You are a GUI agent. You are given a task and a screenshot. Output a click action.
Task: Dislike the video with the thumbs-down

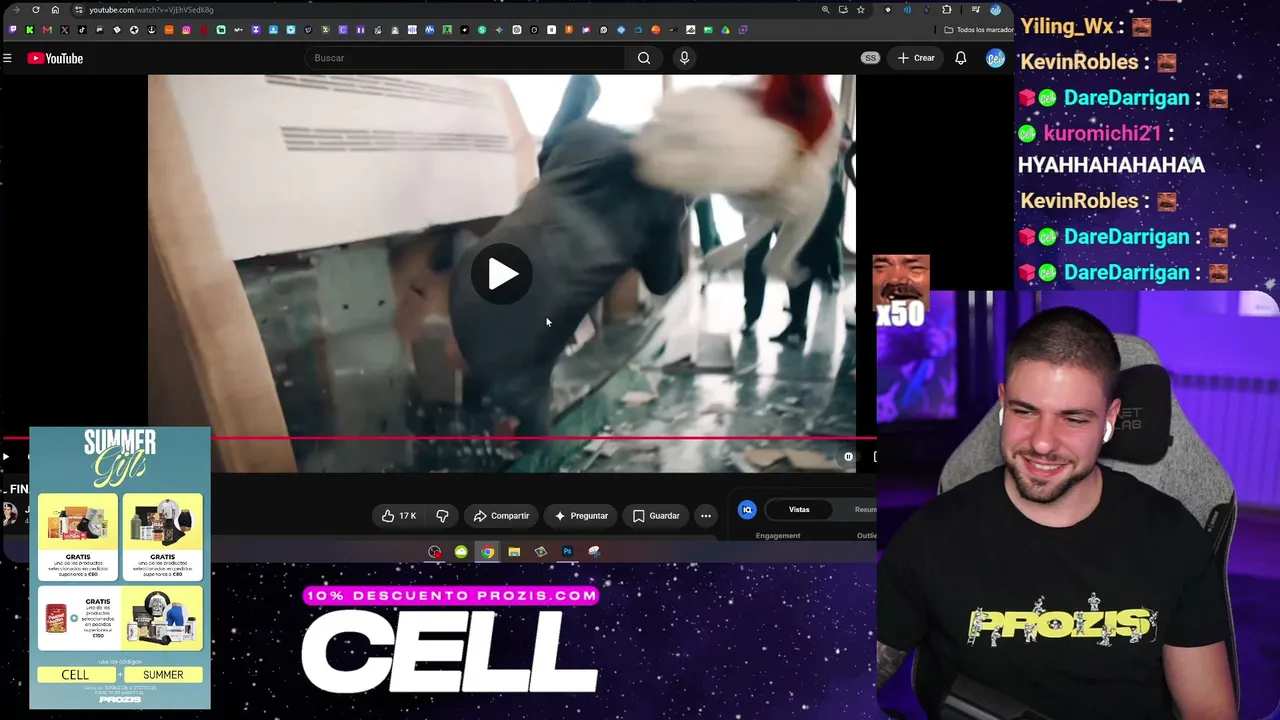(x=442, y=516)
